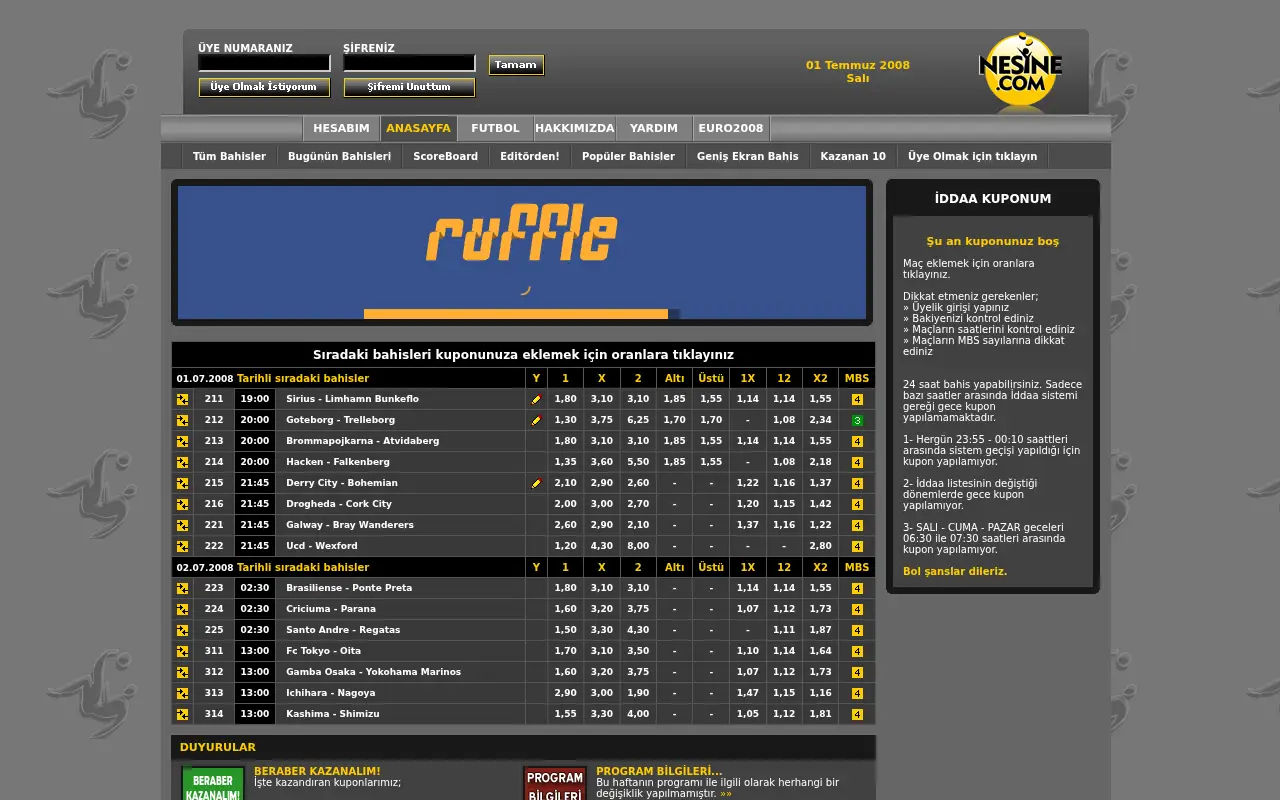The image size is (1280, 800).
Task: Click the MBS 4 badge for Galway - Bray Wanderers
Action: point(857,525)
